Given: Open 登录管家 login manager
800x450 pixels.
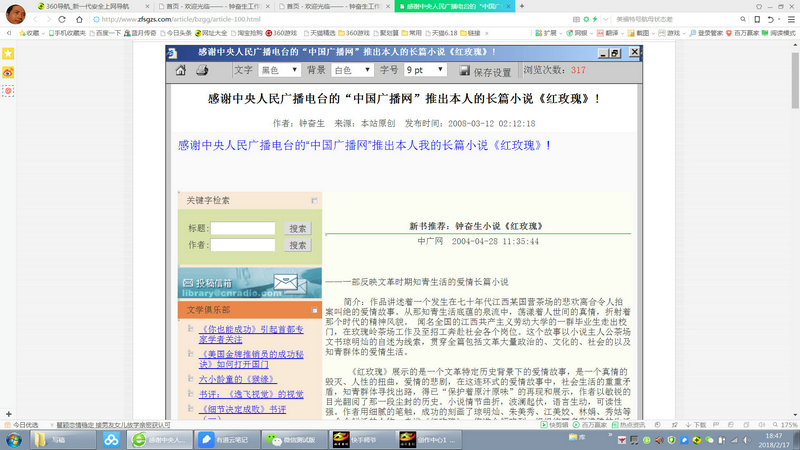Looking at the screenshot, I should [x=706, y=33].
